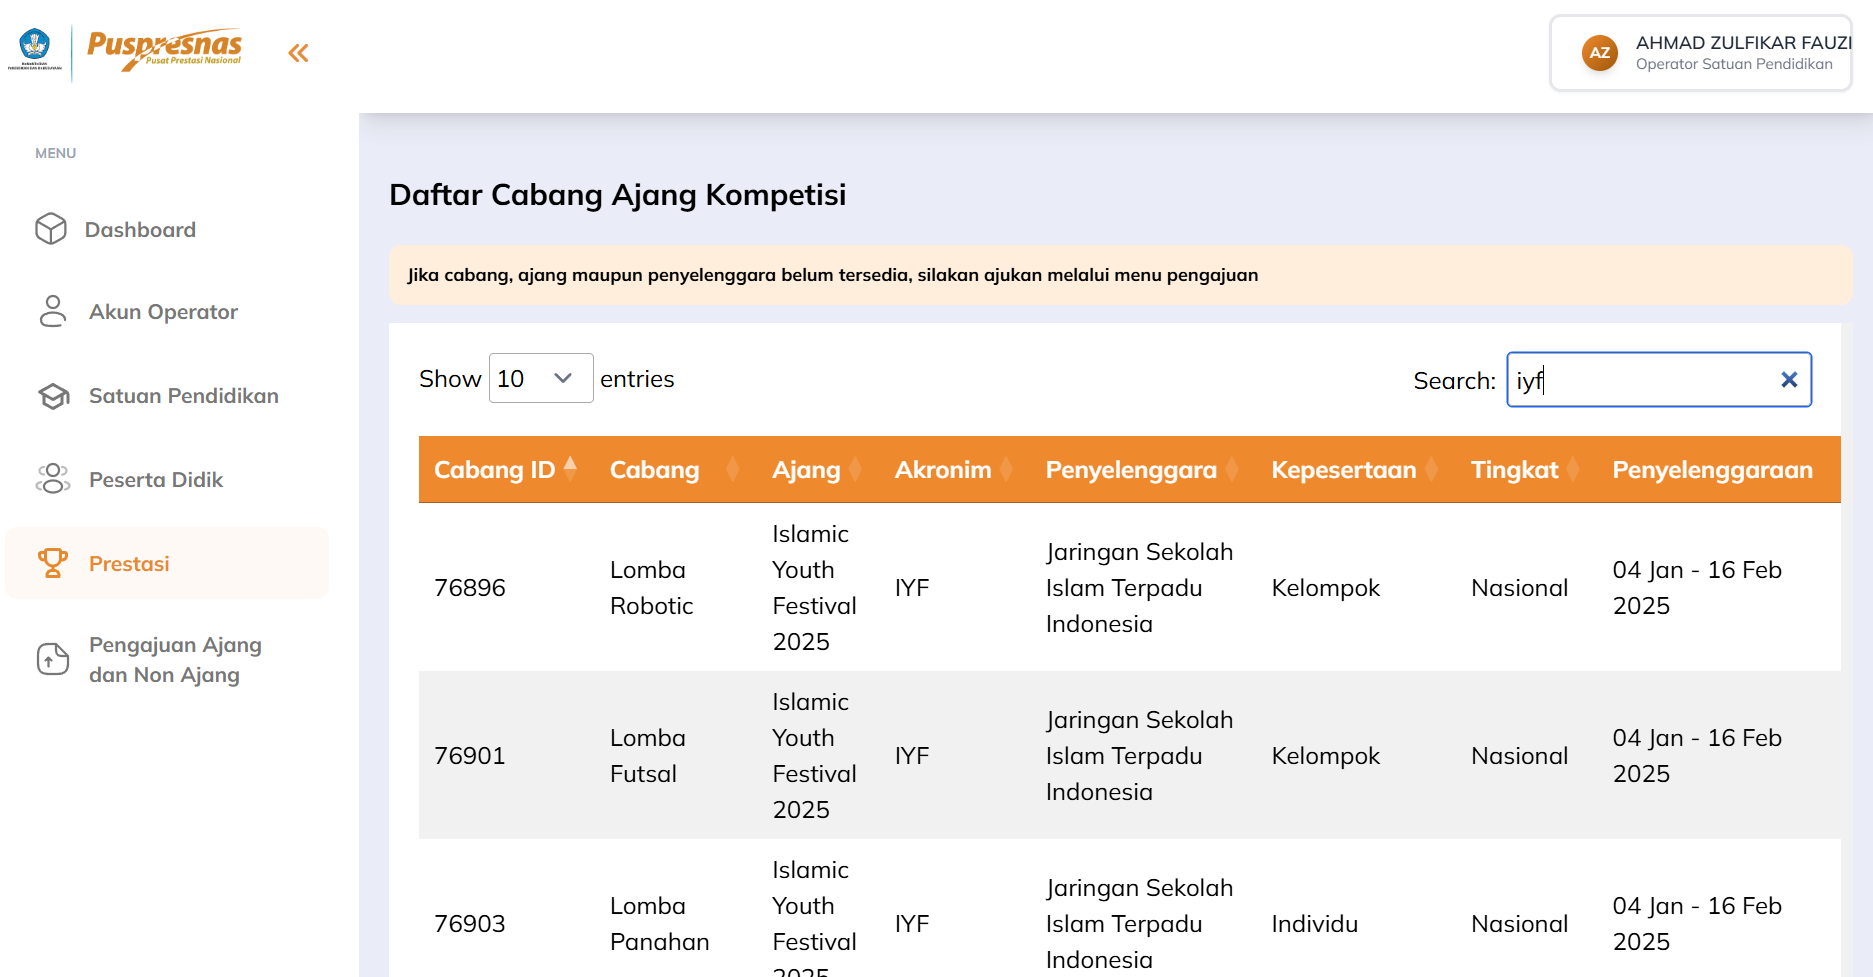Viewport: 1873px width, 977px height.
Task: Click the Akun Operator person icon
Action: 52,311
